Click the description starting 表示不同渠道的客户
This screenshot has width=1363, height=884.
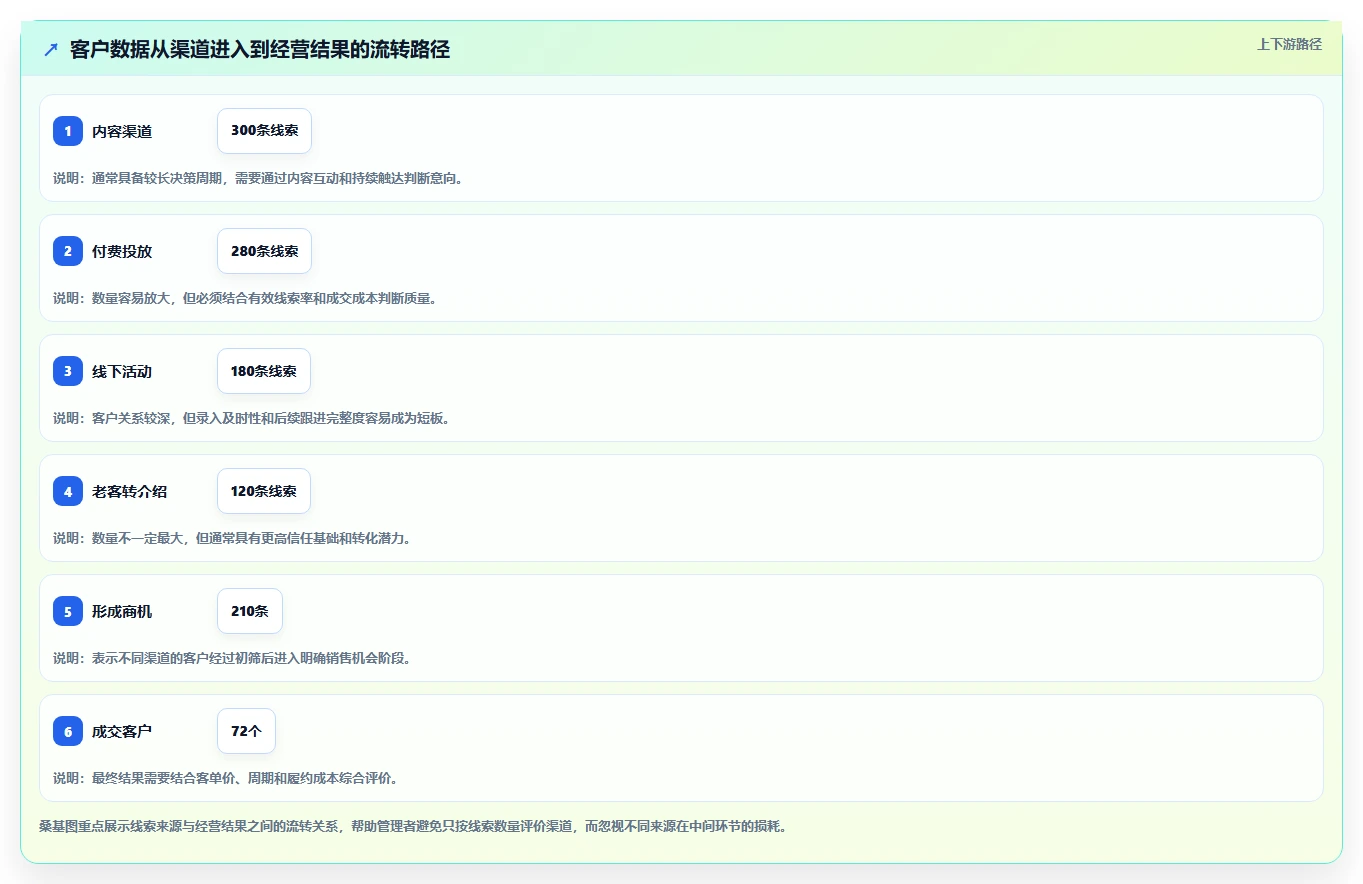click(232, 658)
